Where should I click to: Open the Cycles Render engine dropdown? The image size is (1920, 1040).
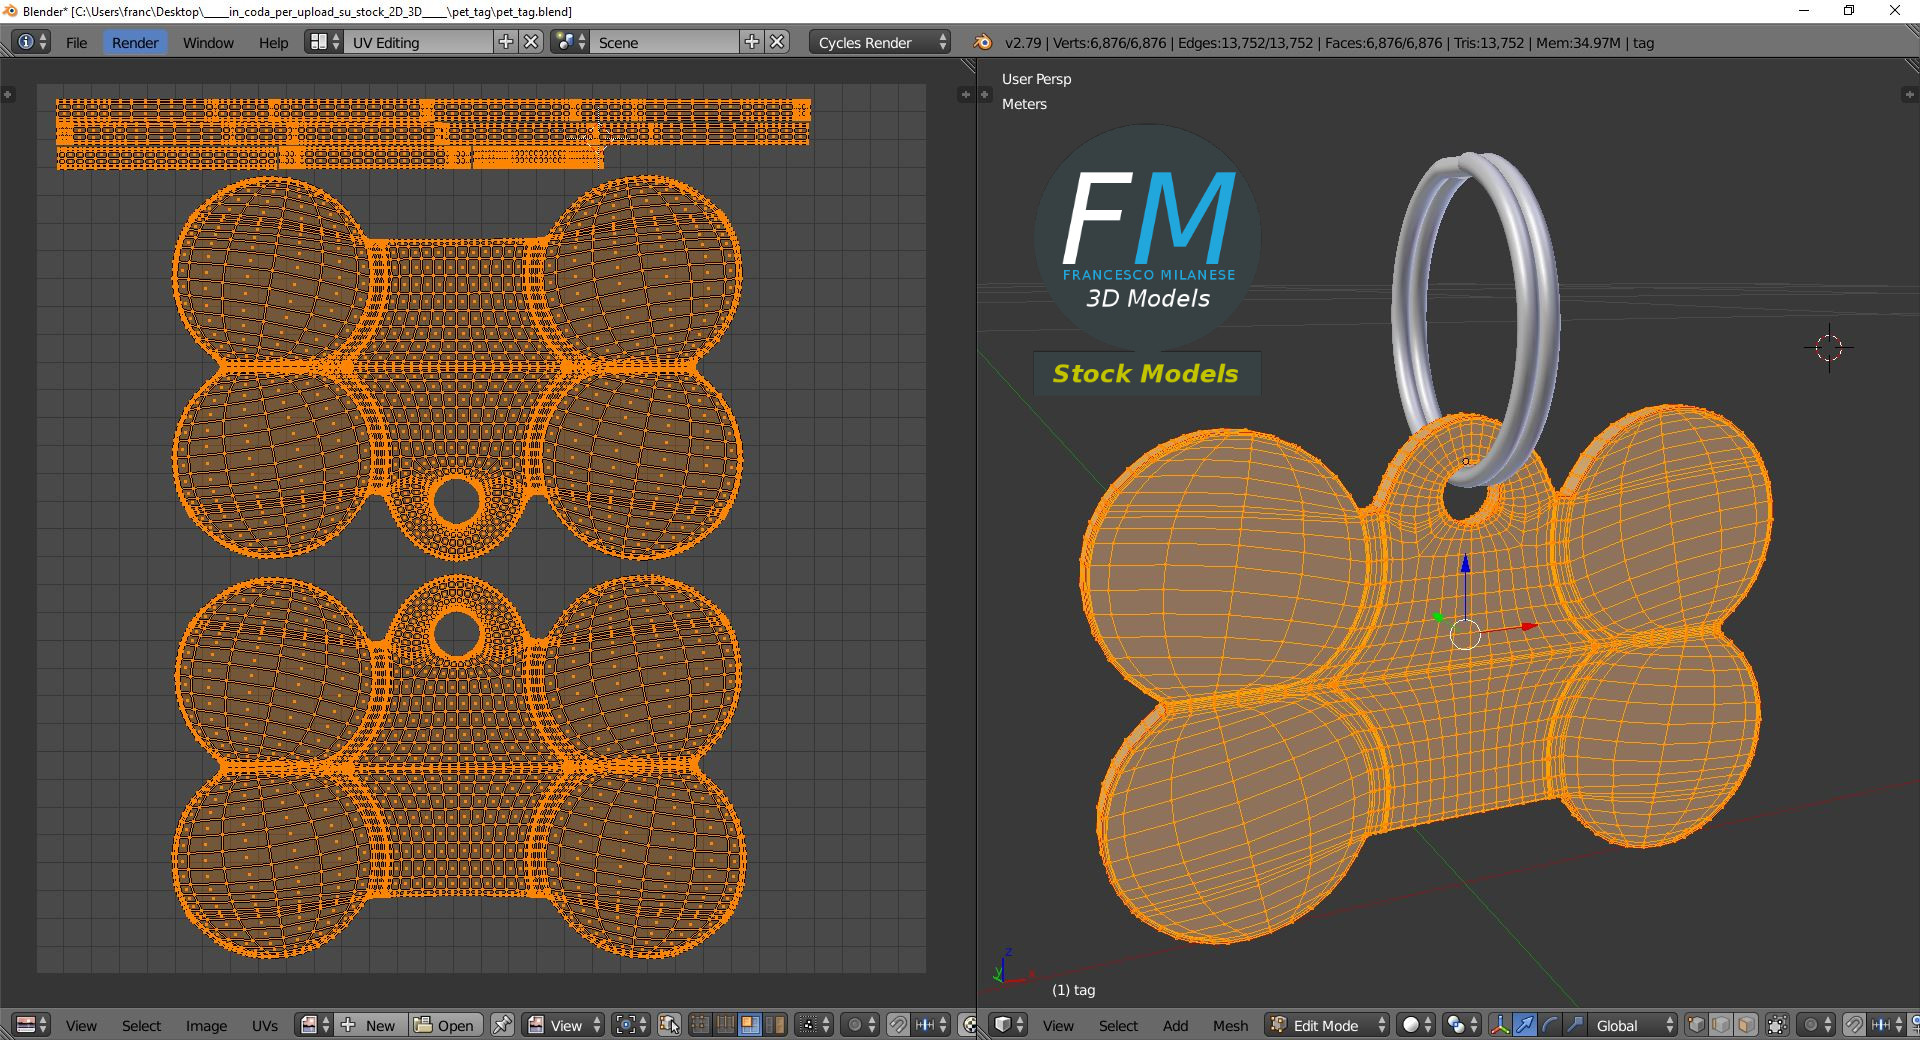879,42
